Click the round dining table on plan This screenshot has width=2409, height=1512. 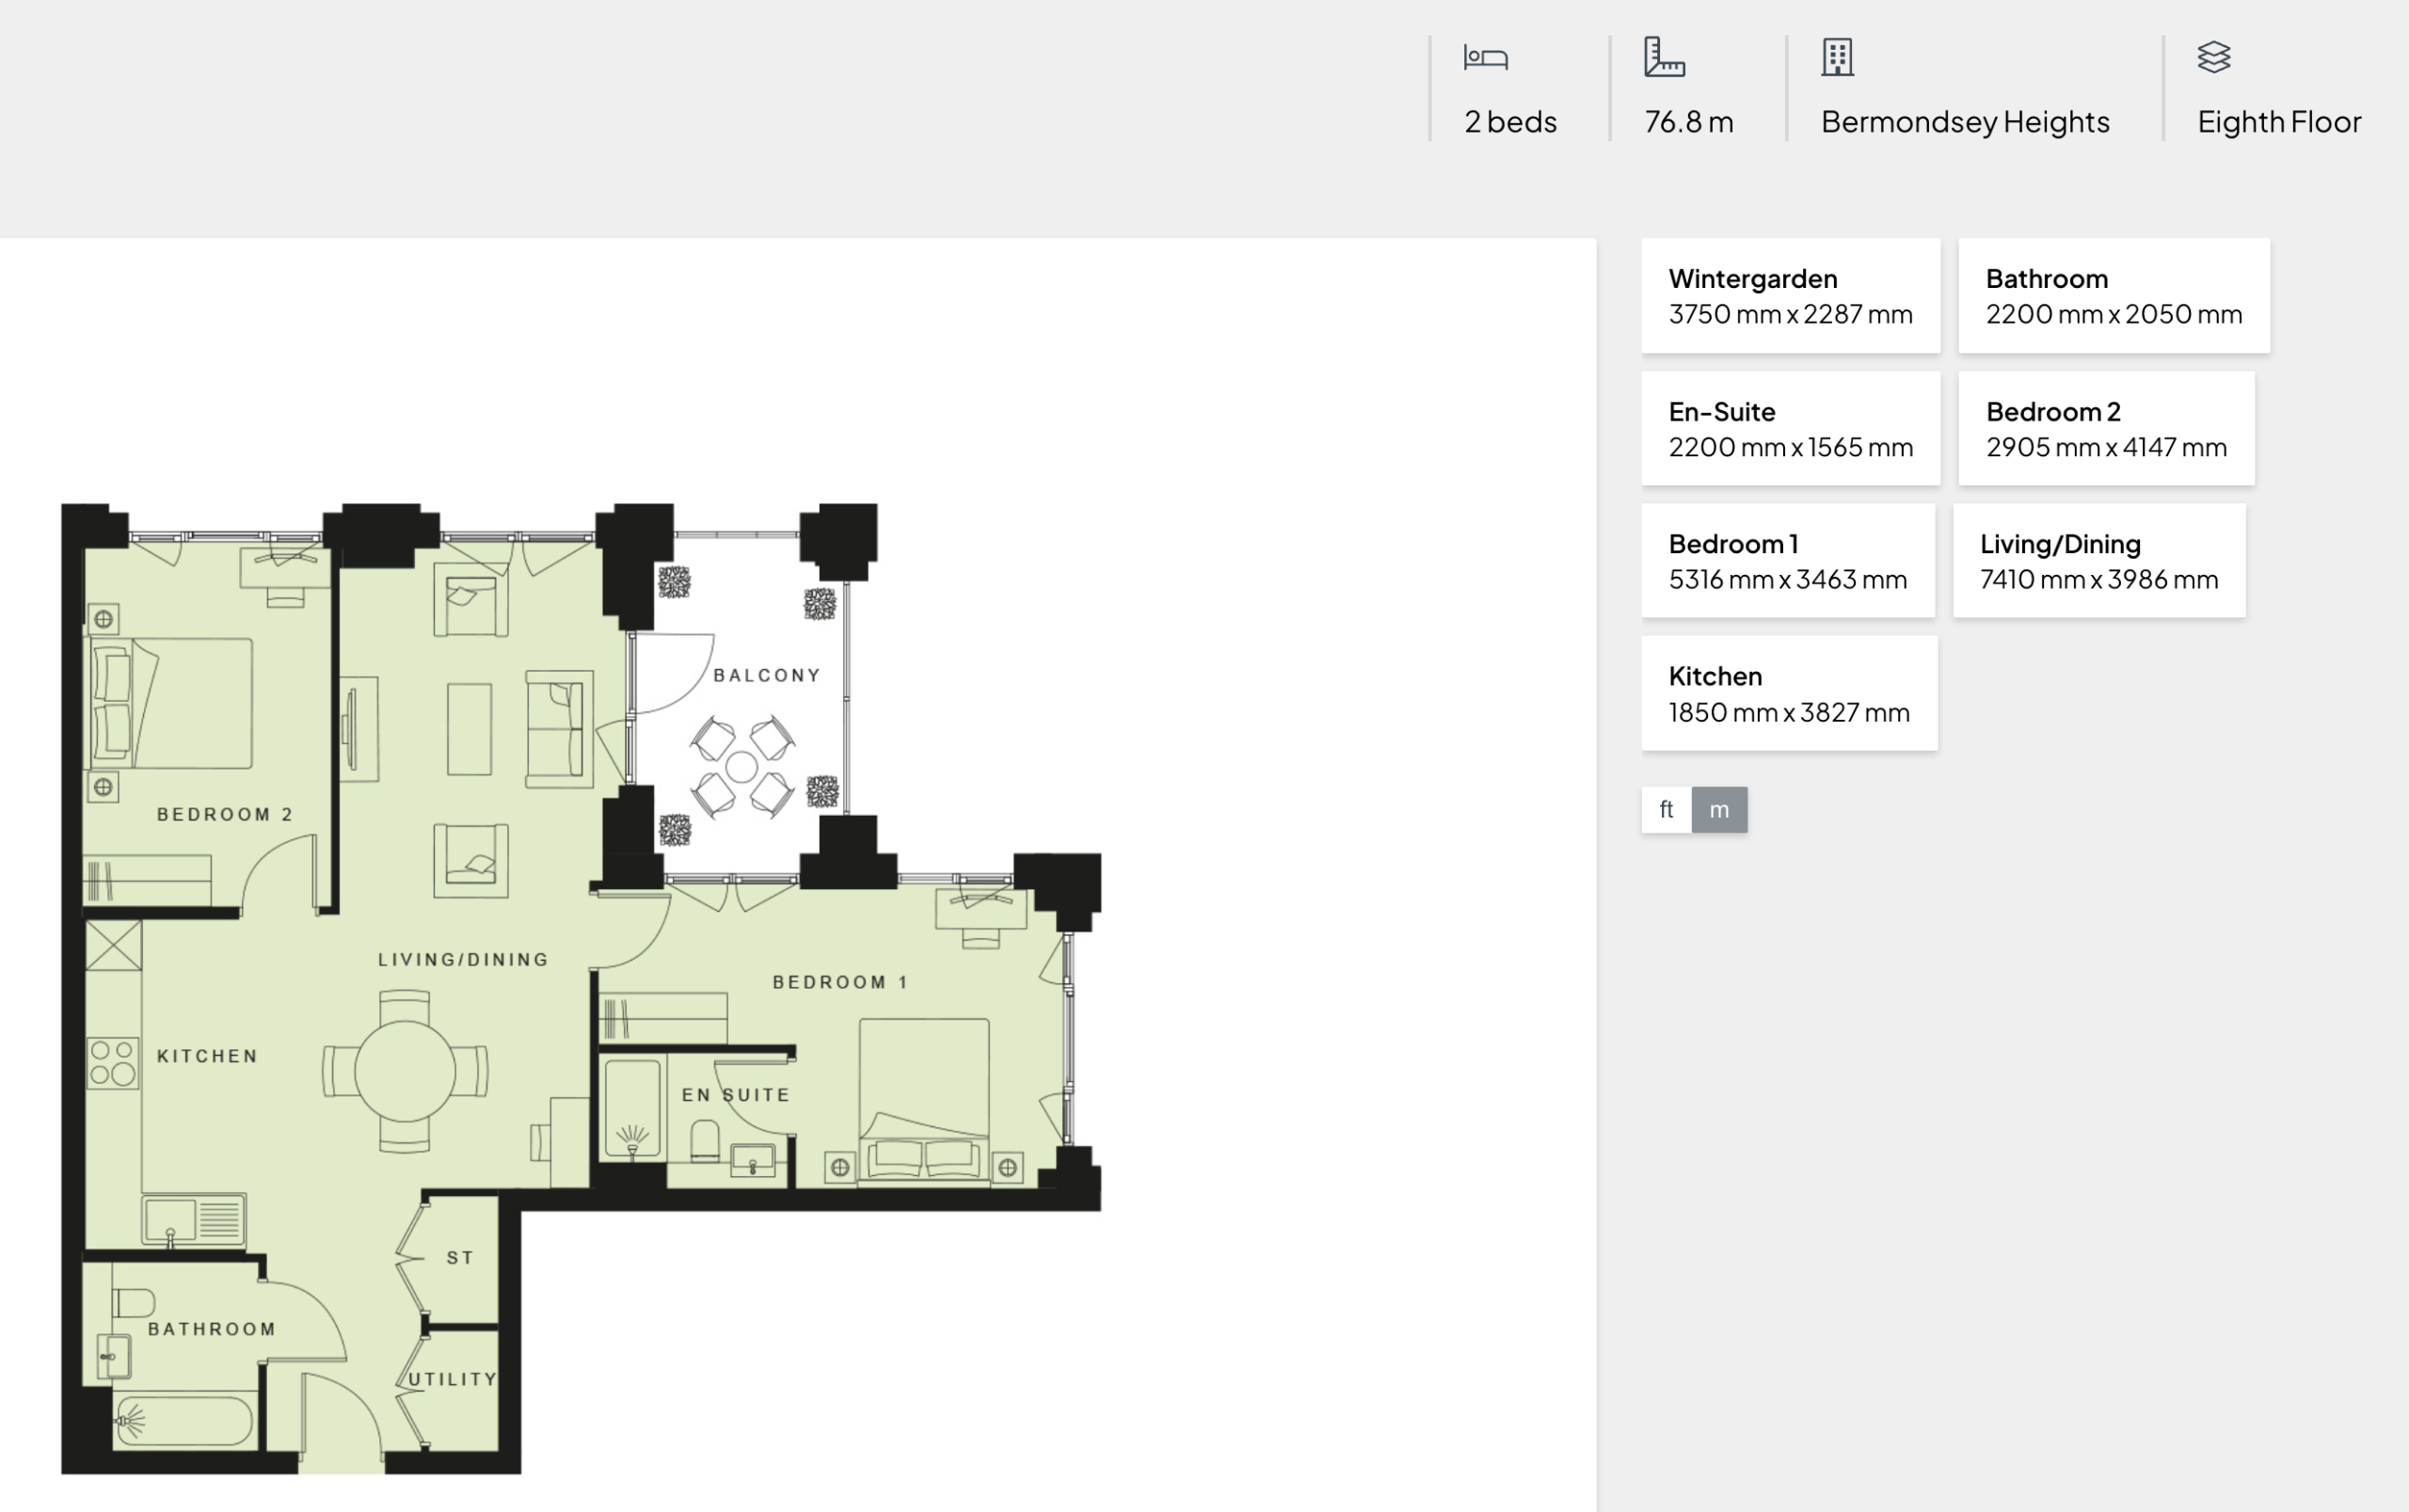click(405, 1071)
